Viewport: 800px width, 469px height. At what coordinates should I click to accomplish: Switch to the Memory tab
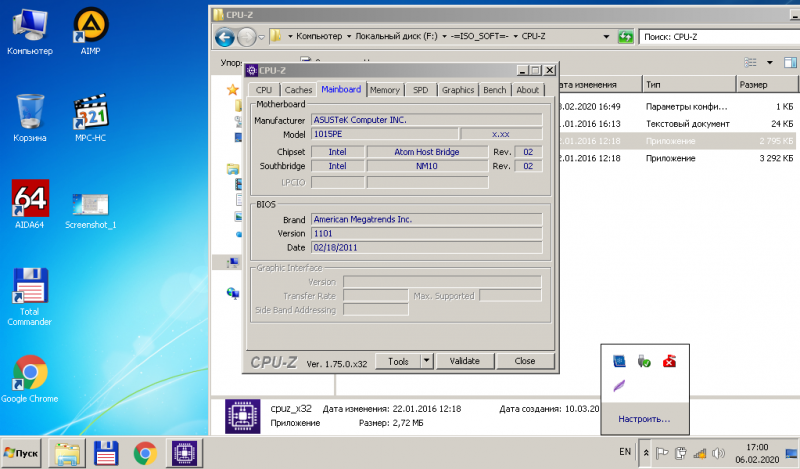click(x=385, y=90)
